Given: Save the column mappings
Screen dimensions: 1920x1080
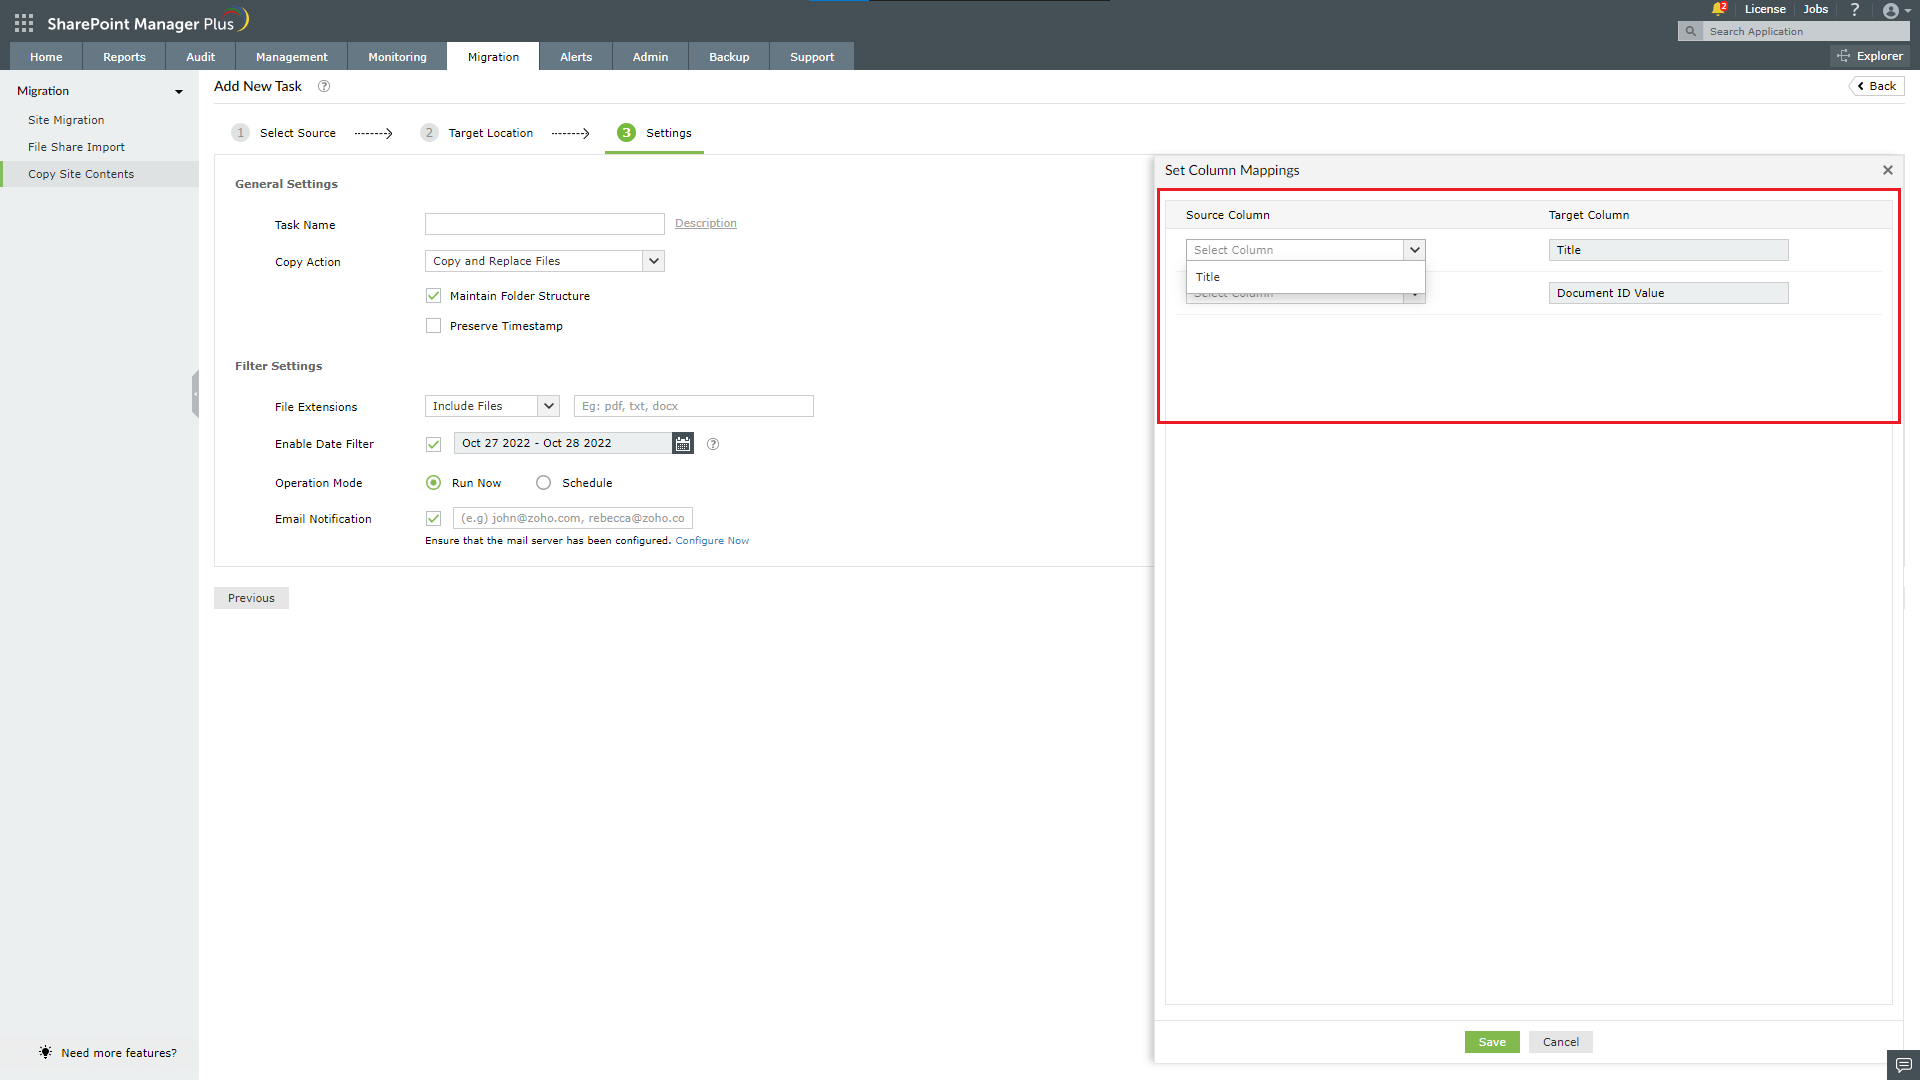Looking at the screenshot, I should (1491, 1041).
